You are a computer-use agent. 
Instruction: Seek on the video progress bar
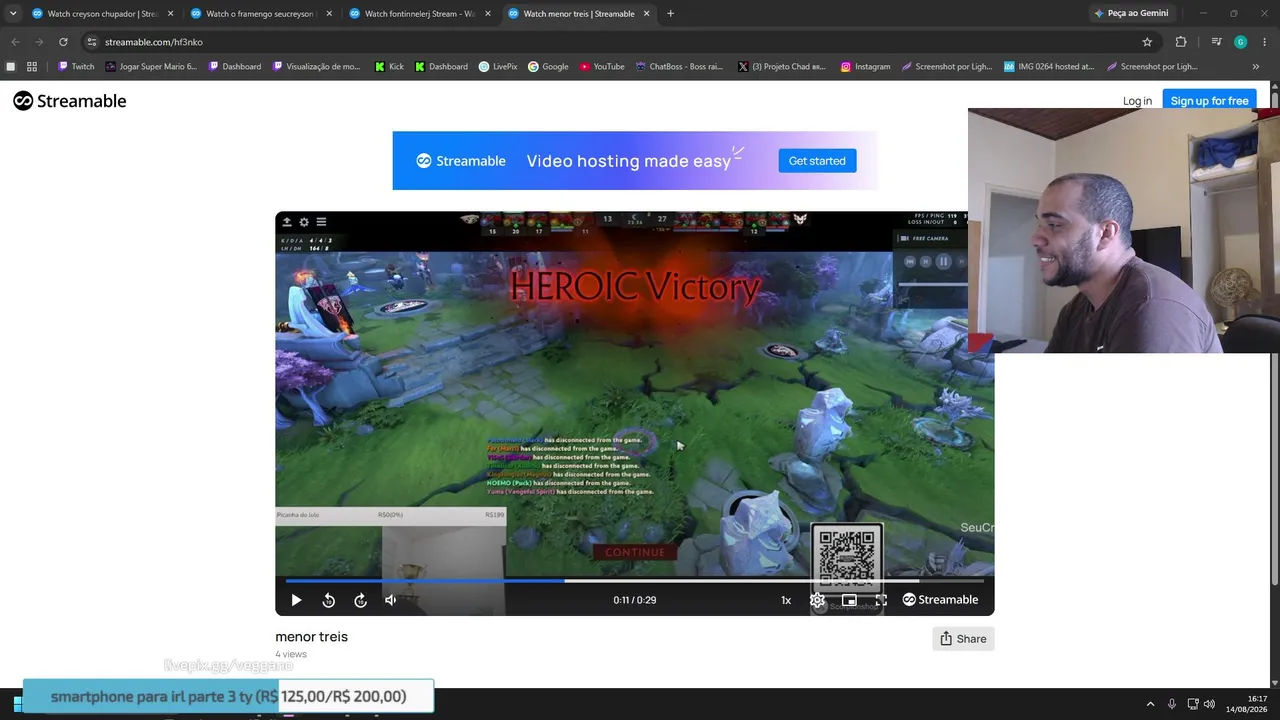pos(634,580)
